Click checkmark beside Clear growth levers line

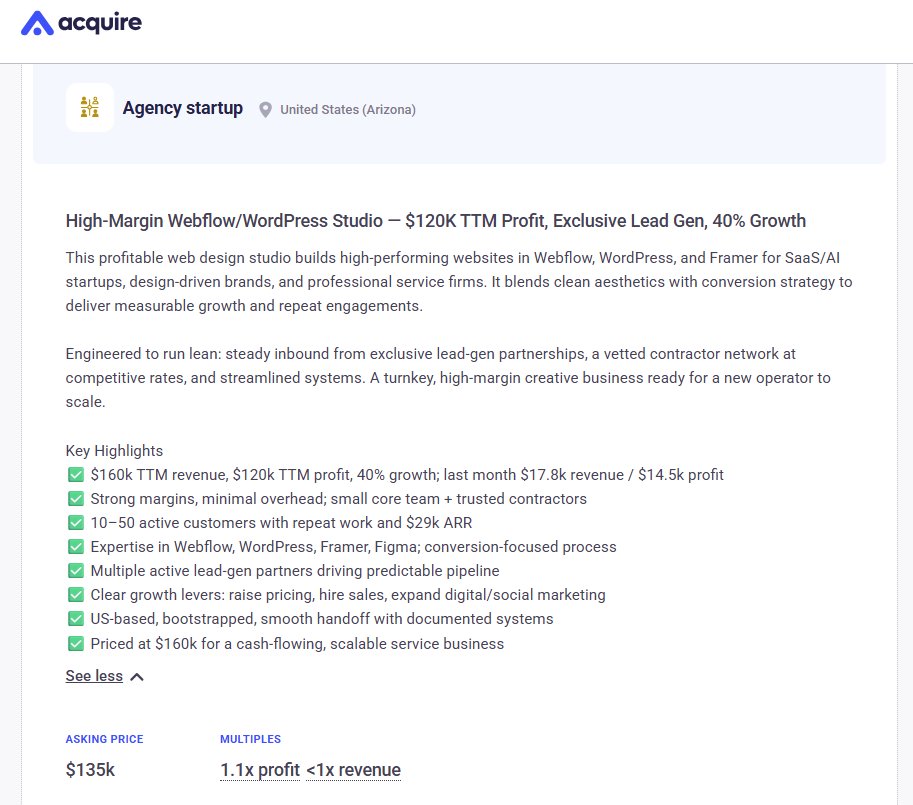tap(76, 595)
